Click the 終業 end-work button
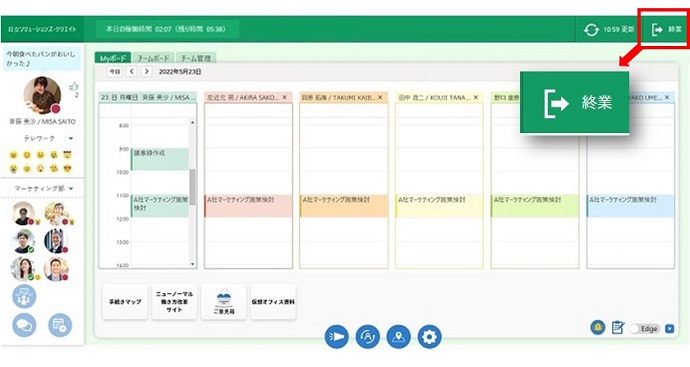The width and height of the screenshot is (690, 367). click(666, 29)
